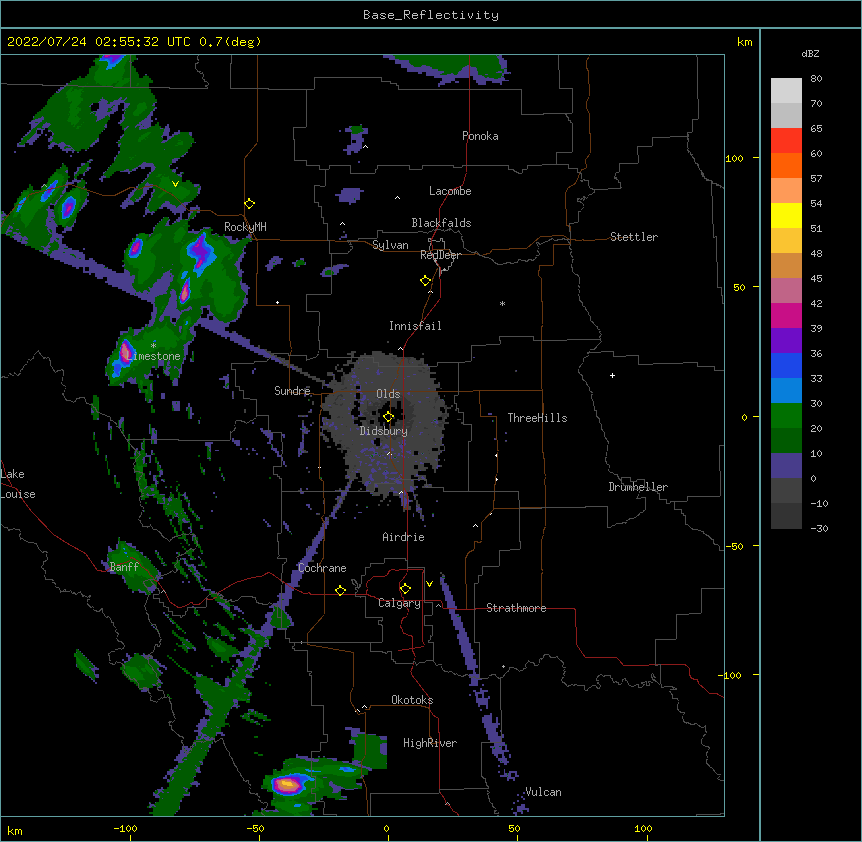Pick the bright green 20-30 dBZ legend swatch

786,416
